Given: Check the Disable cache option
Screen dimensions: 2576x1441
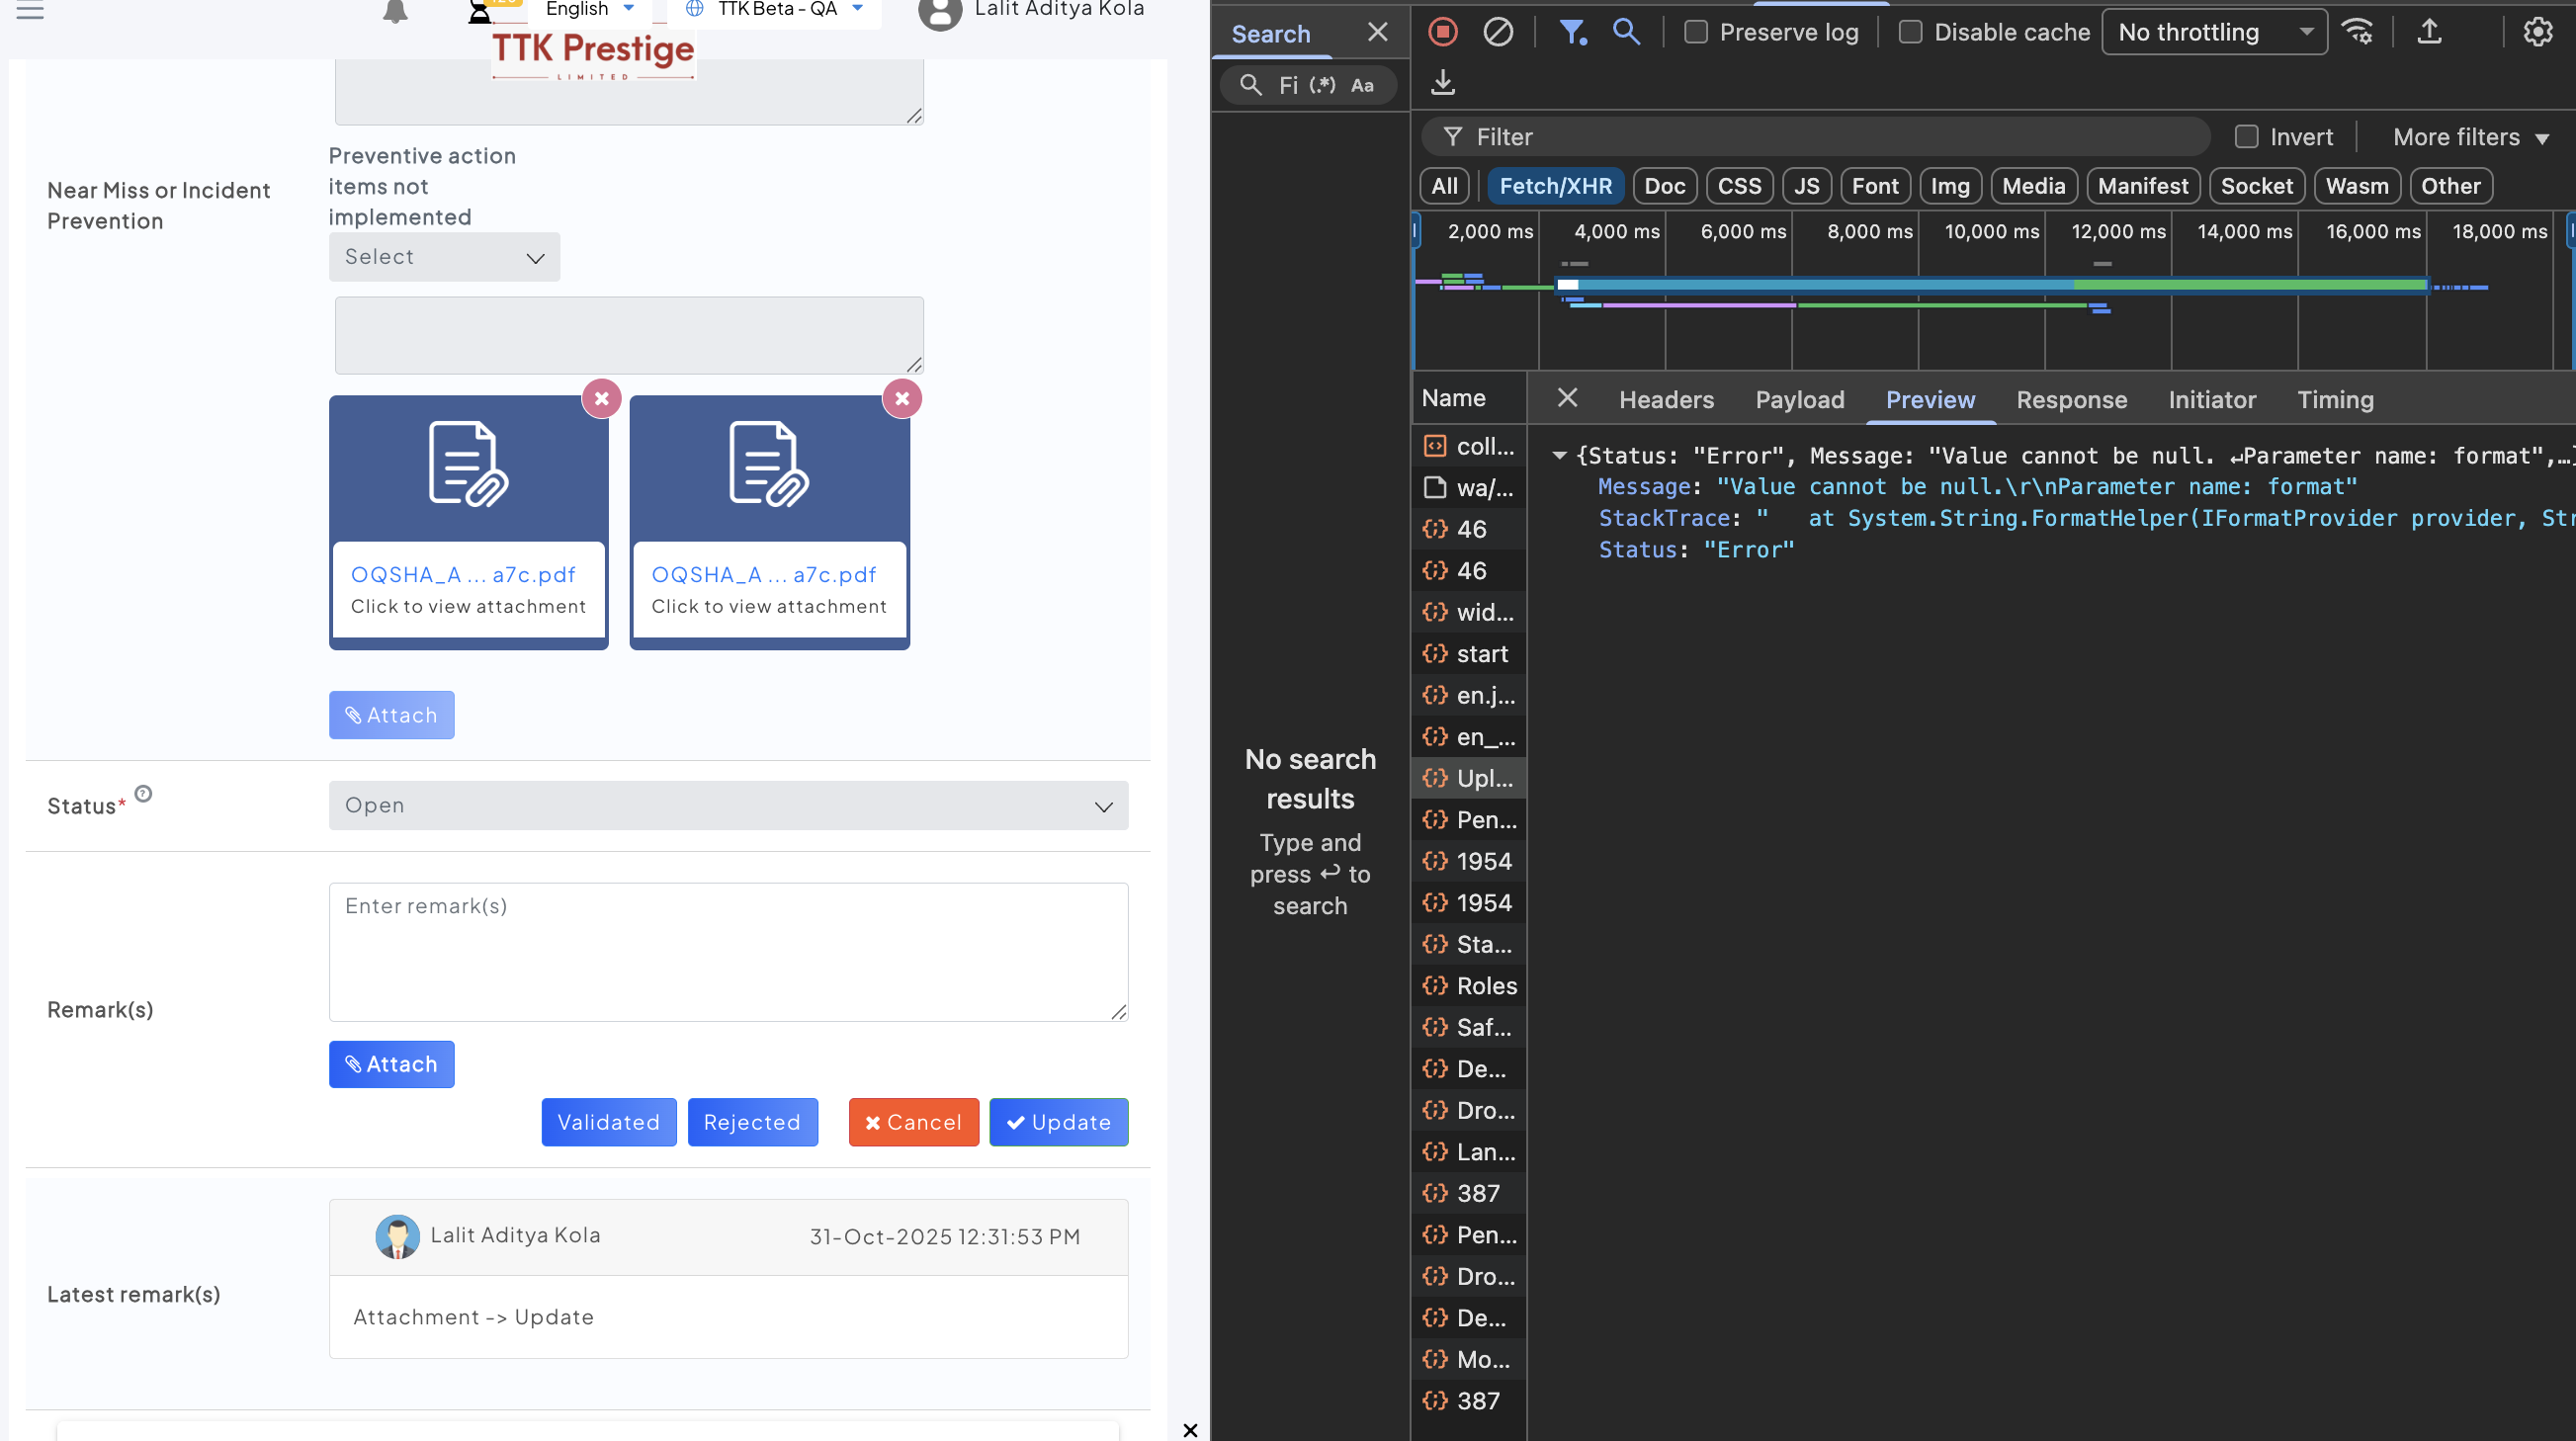Looking at the screenshot, I should [1910, 32].
